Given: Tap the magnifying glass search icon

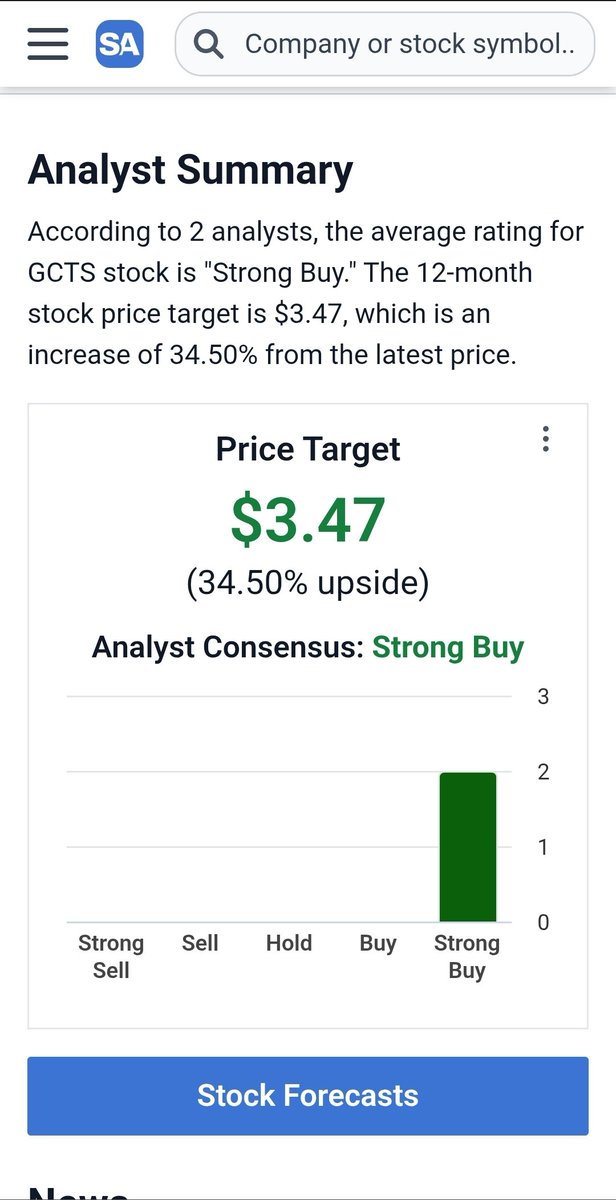Looking at the screenshot, I should [209, 44].
